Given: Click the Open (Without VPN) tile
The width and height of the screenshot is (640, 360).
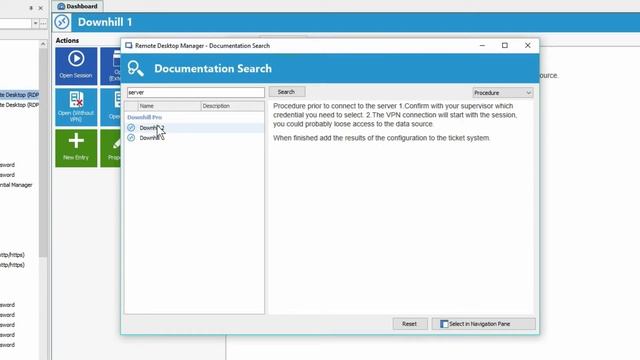Looking at the screenshot, I should 76,107.
